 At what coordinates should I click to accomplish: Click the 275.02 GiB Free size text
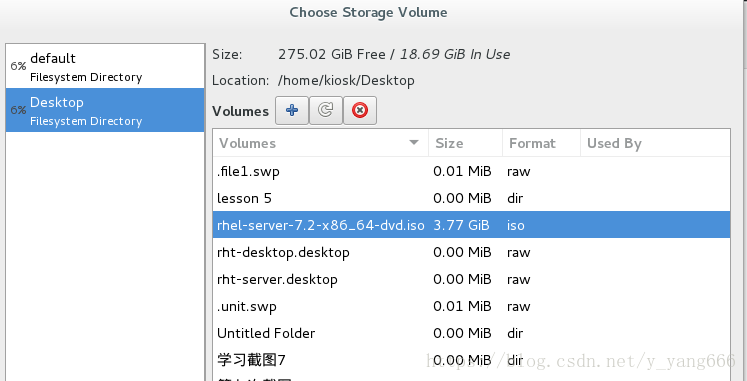point(332,54)
